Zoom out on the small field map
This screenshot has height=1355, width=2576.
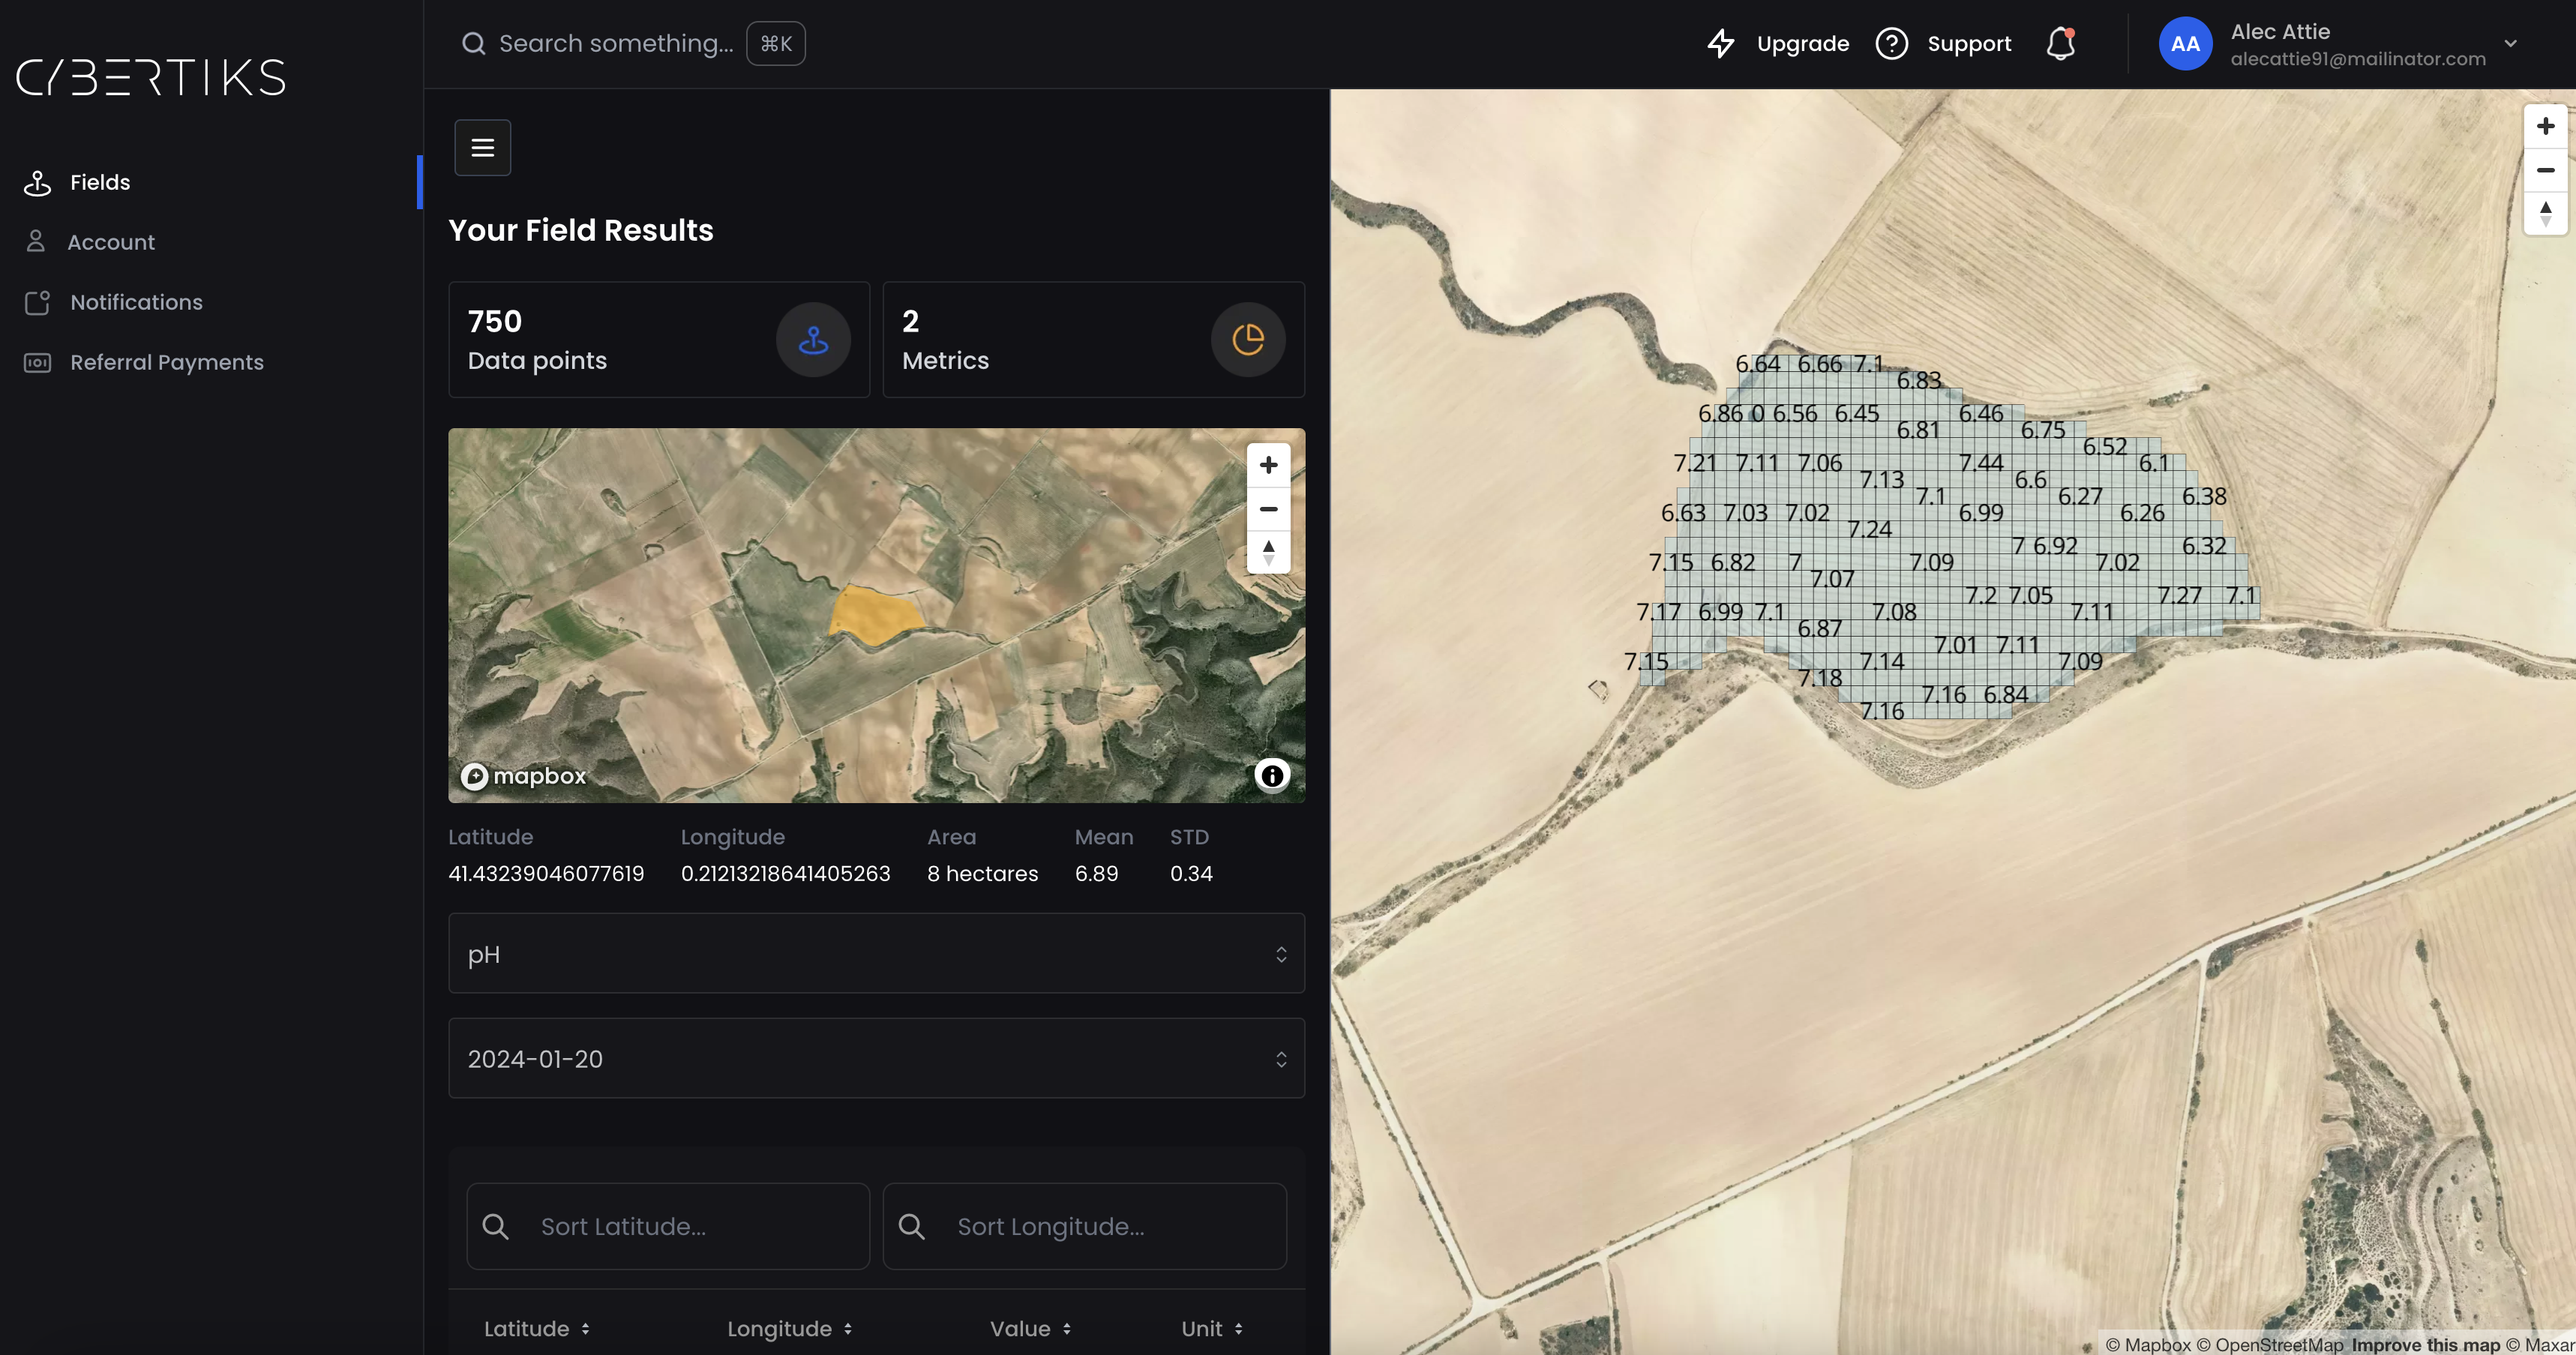(x=1268, y=509)
